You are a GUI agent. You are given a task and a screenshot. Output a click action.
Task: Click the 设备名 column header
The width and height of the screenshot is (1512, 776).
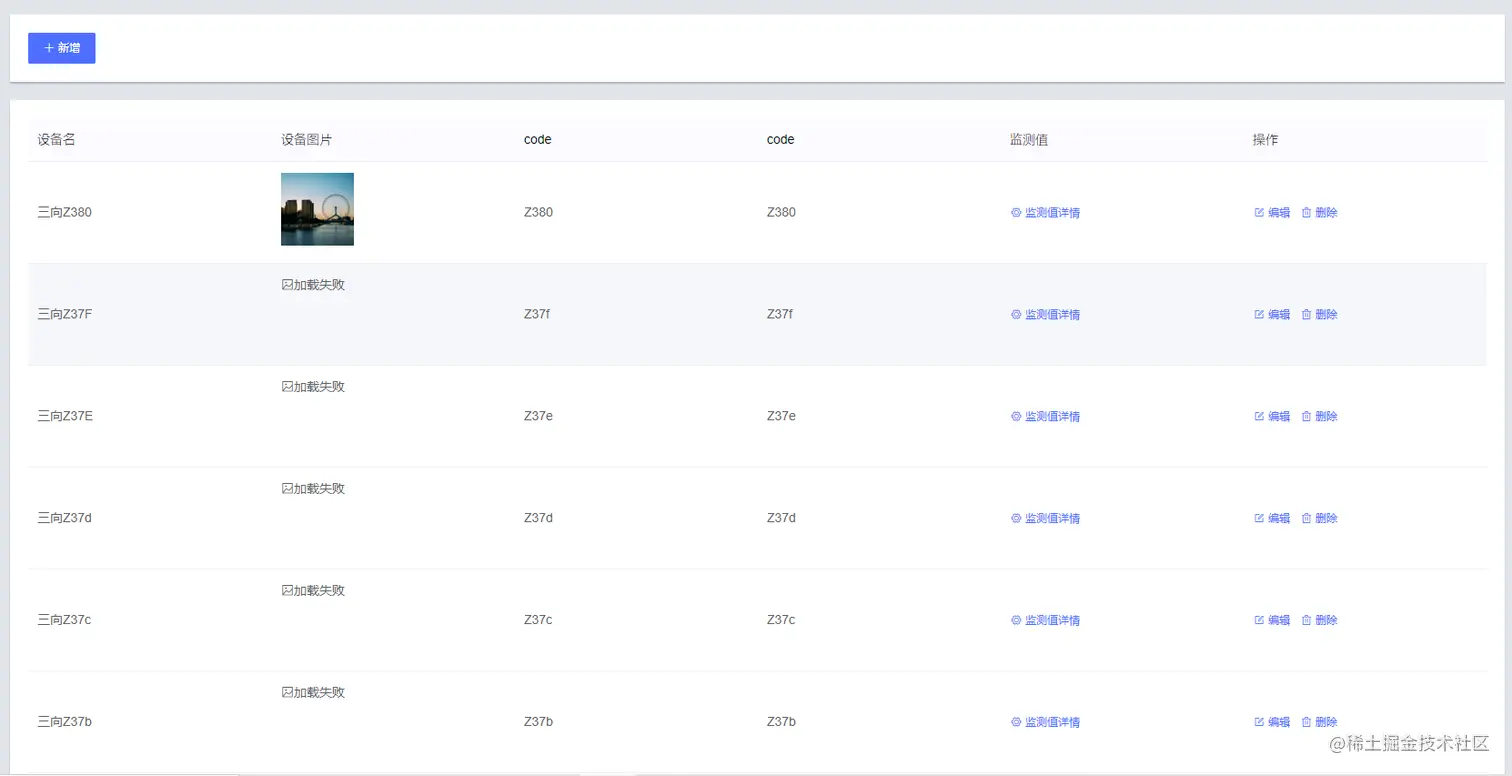pos(56,140)
